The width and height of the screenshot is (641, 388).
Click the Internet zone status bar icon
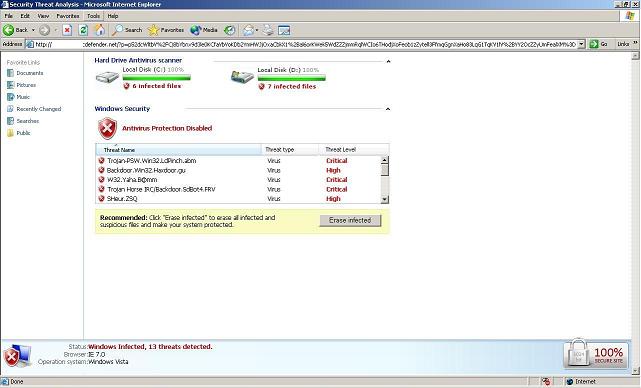[x=570, y=381]
